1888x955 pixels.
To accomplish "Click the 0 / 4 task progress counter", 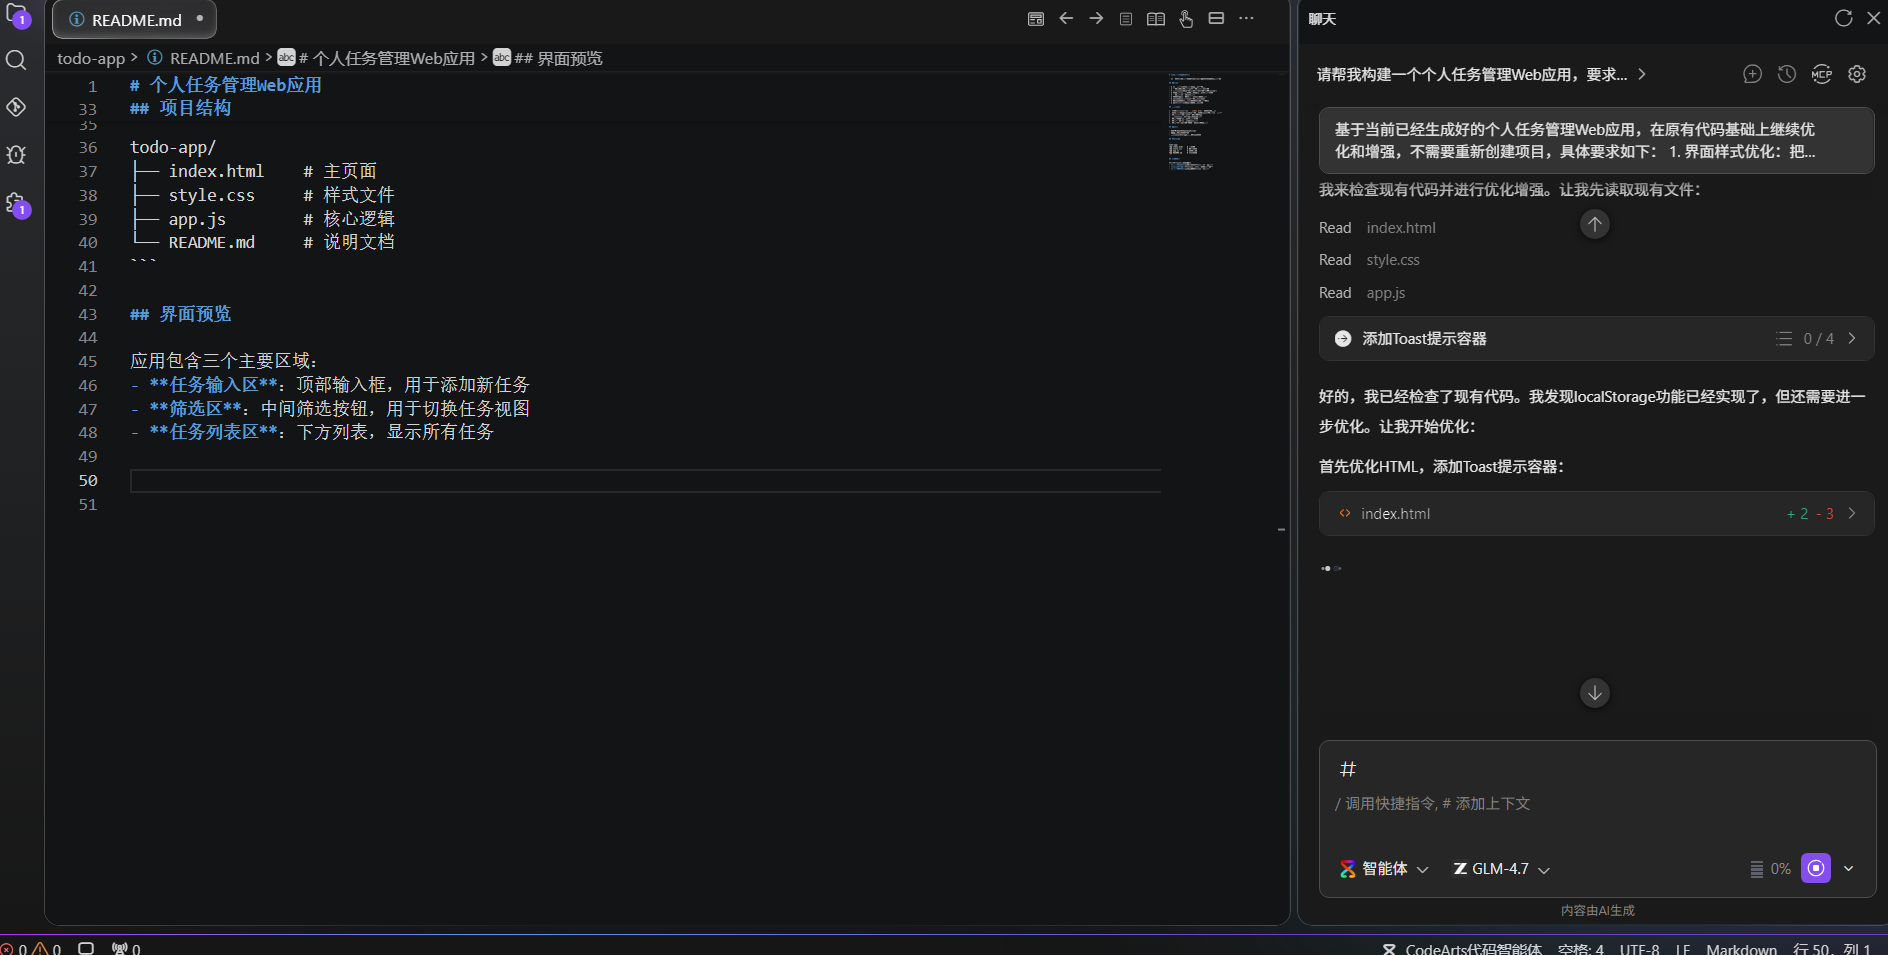I will click(x=1818, y=339).
